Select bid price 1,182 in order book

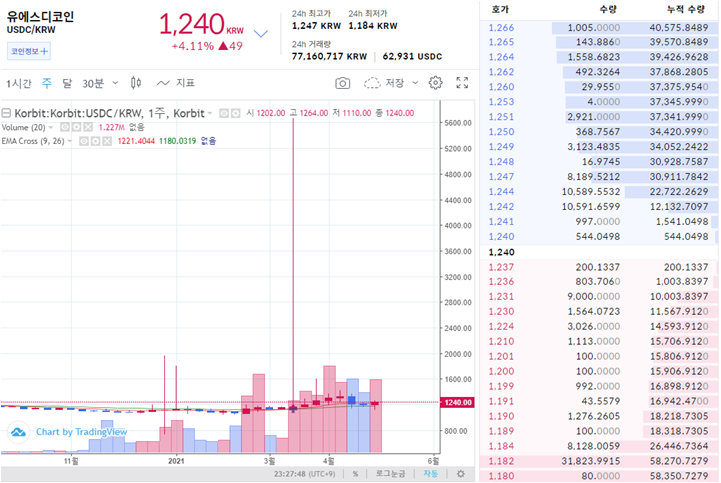(x=501, y=461)
